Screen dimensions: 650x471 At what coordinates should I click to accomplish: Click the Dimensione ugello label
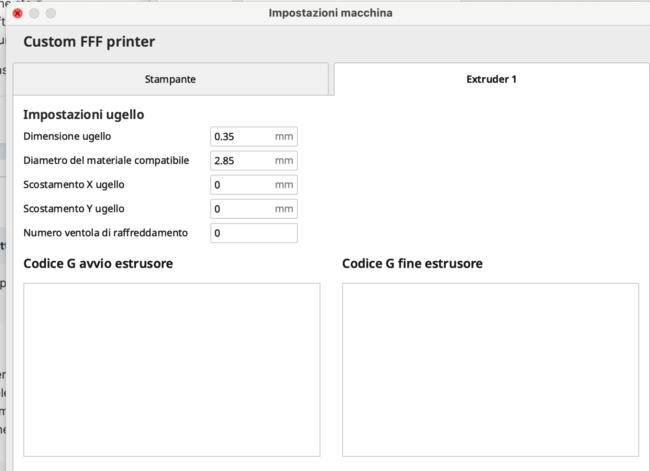[67, 137]
